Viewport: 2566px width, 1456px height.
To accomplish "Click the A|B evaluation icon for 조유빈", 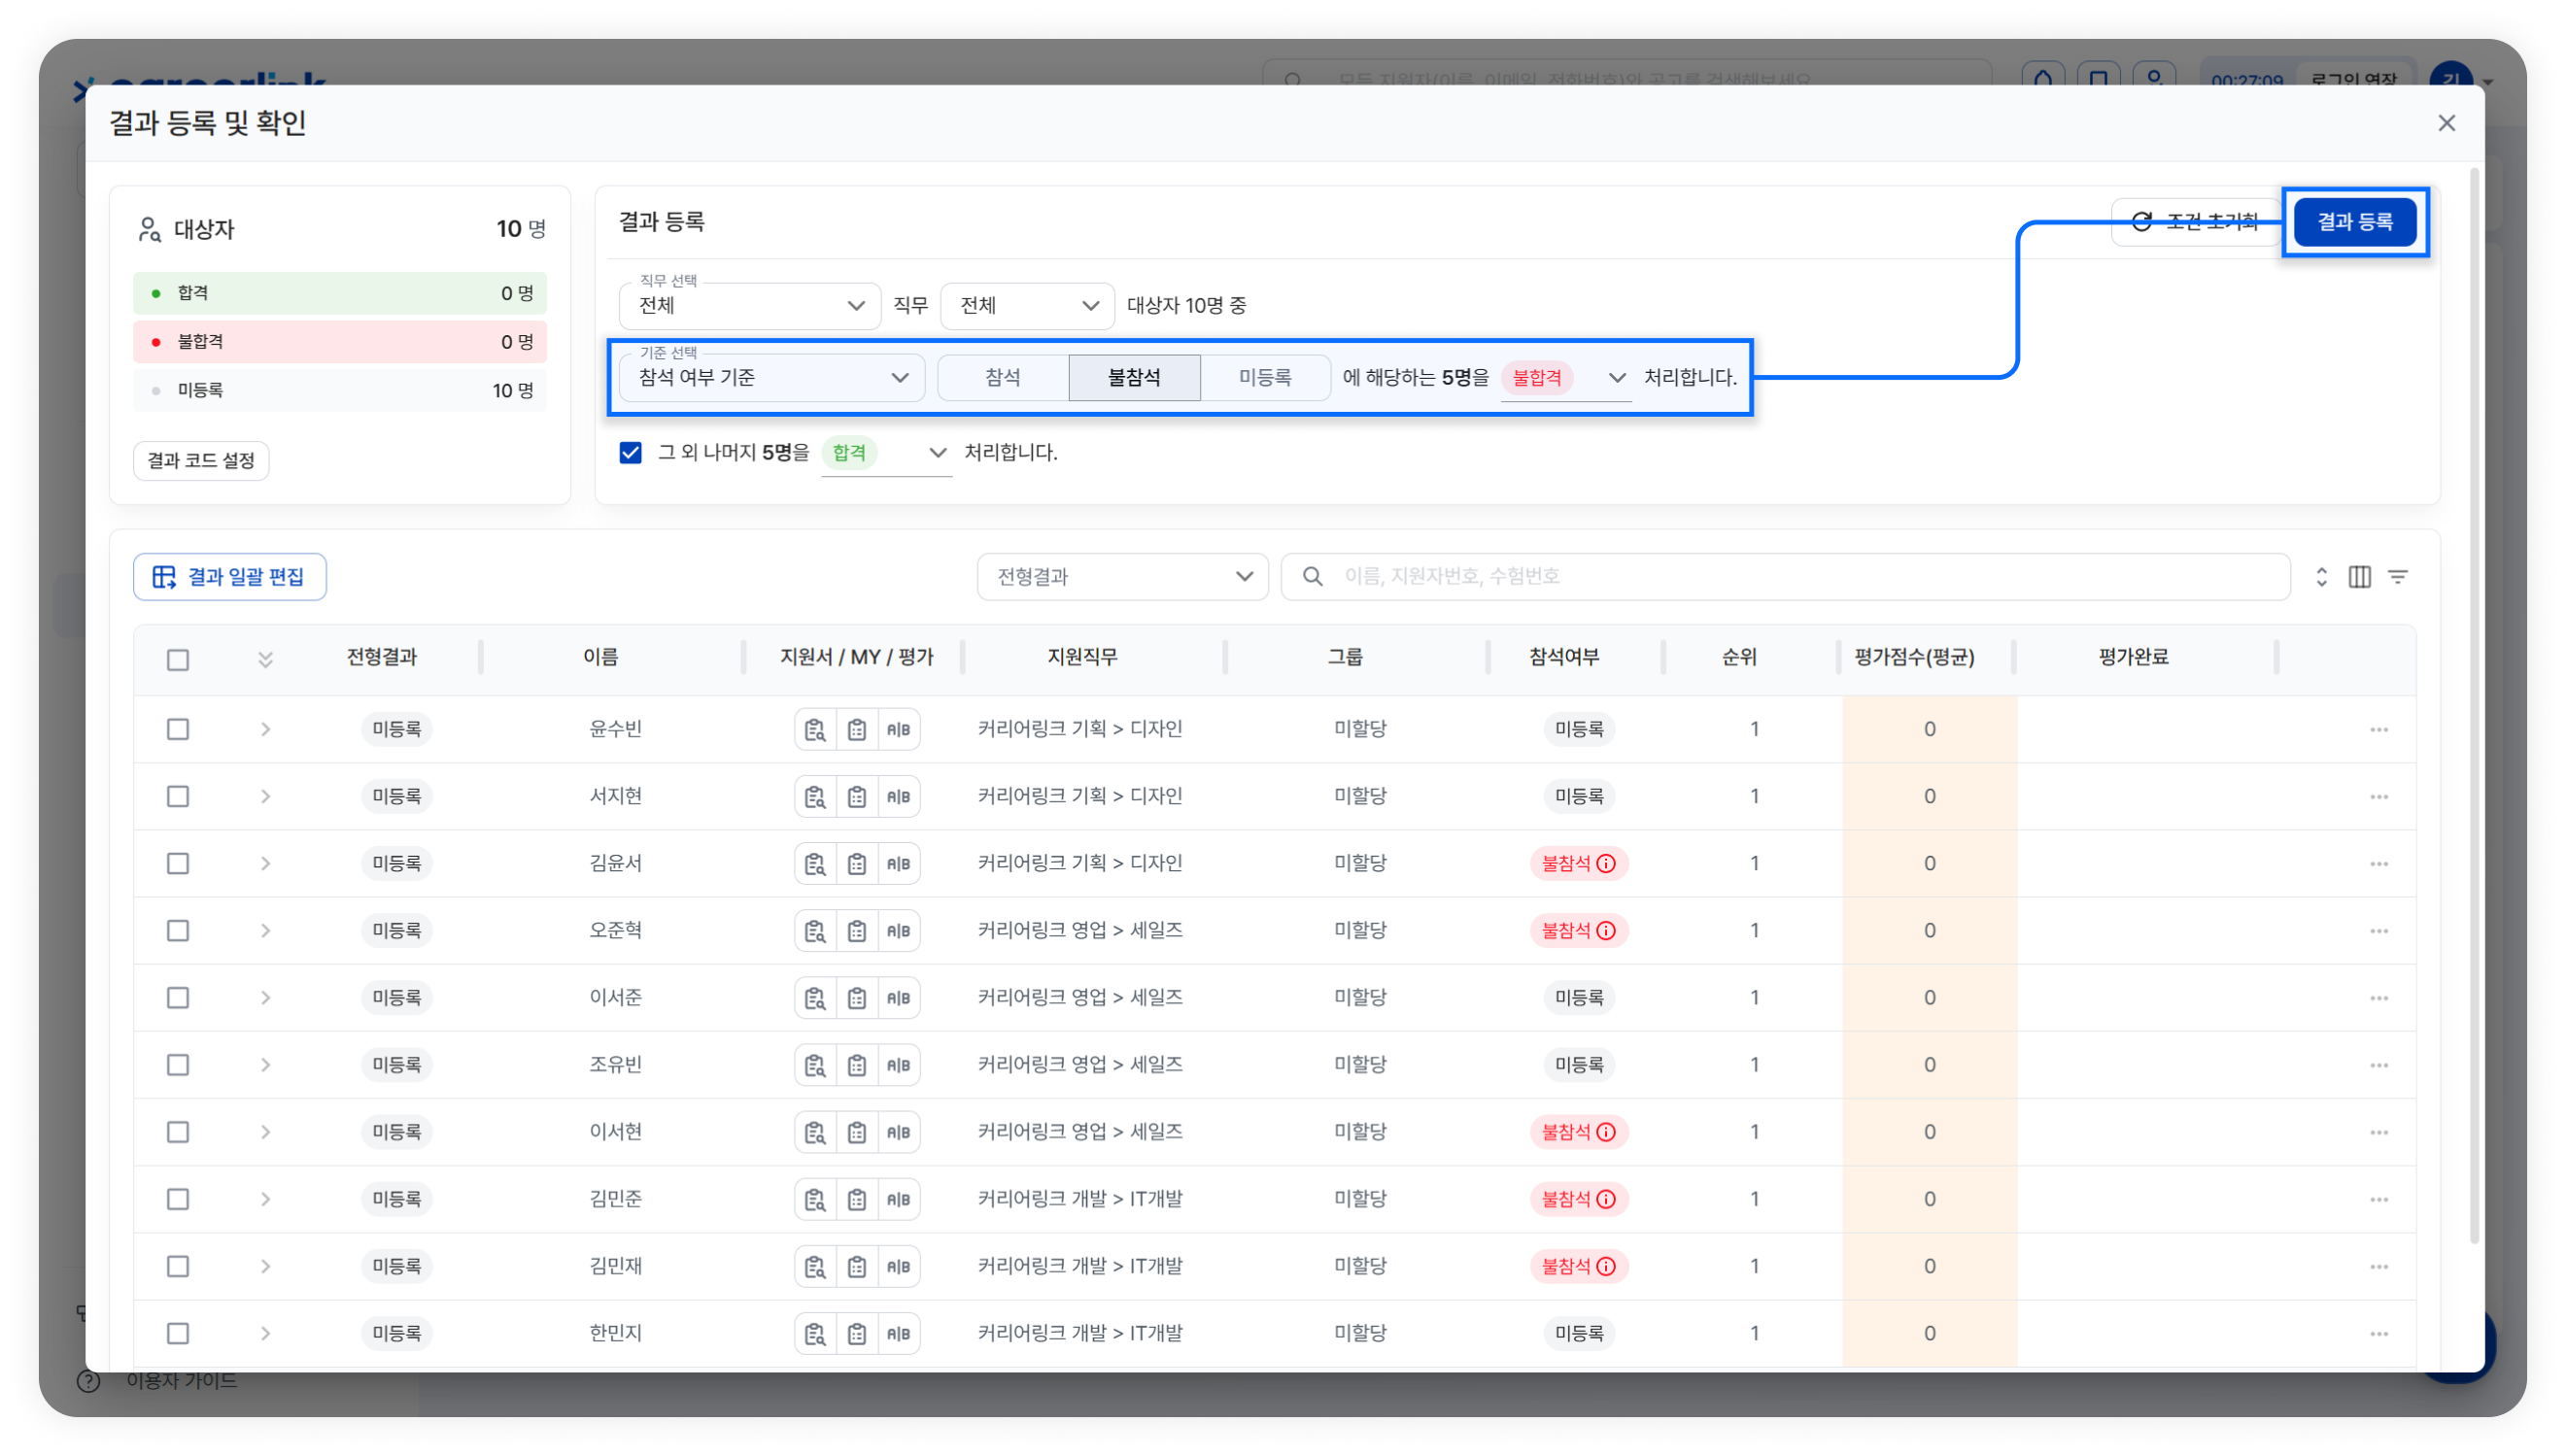I will [898, 1064].
